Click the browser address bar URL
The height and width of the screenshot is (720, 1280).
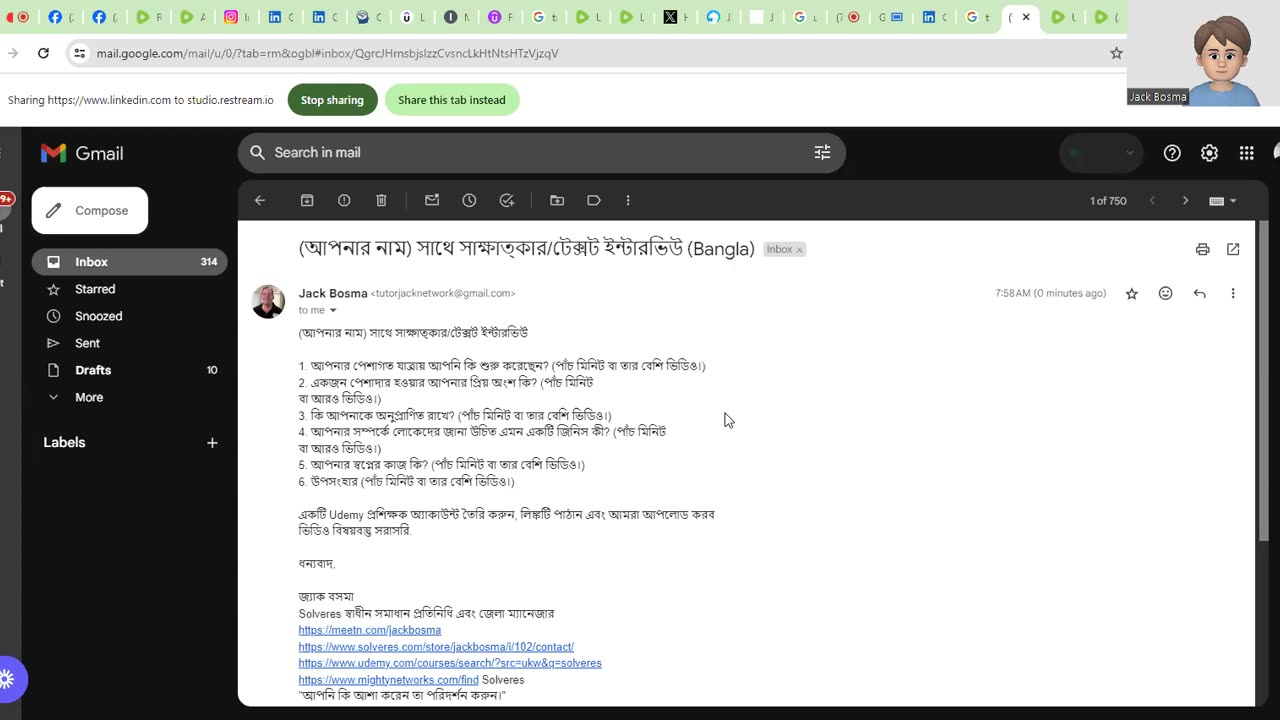[x=327, y=53]
